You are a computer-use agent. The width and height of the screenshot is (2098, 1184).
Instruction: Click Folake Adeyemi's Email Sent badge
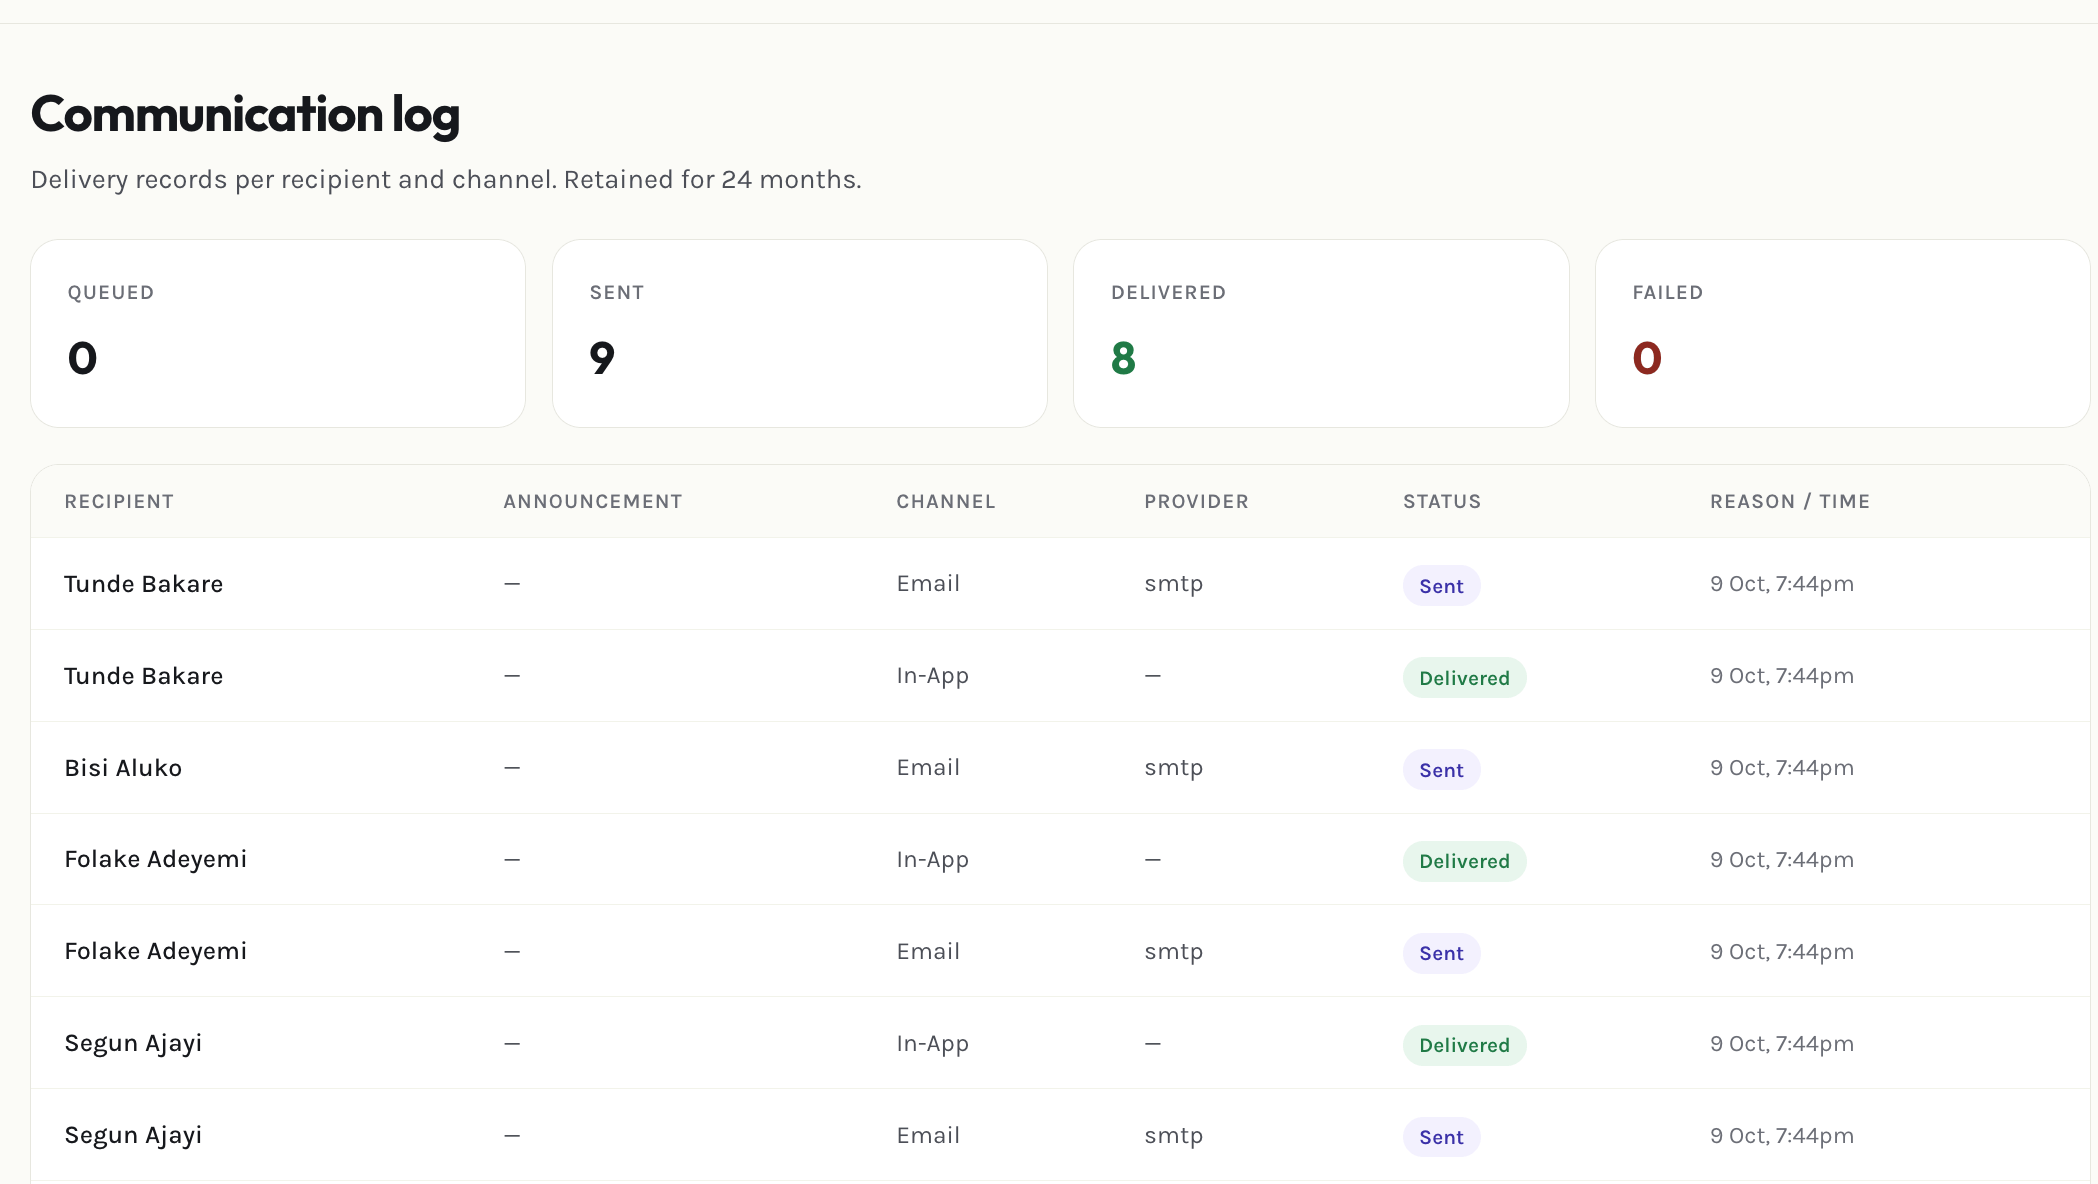pos(1441,953)
